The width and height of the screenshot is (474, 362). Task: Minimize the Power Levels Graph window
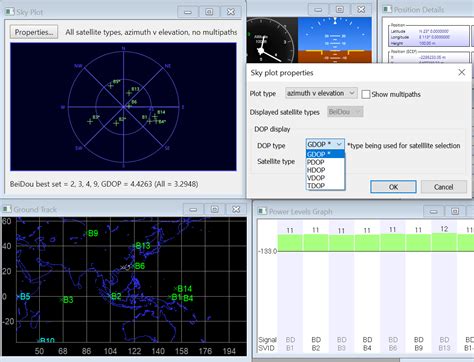coord(433,211)
